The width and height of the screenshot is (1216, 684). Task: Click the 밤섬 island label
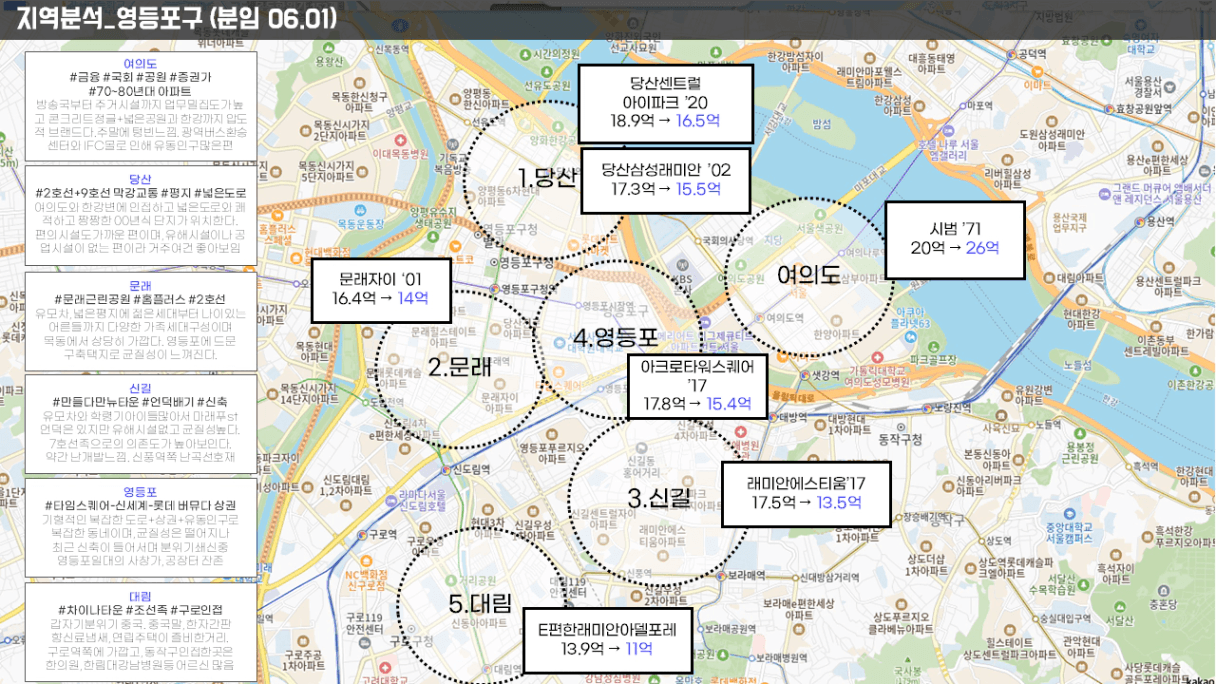(x=822, y=124)
